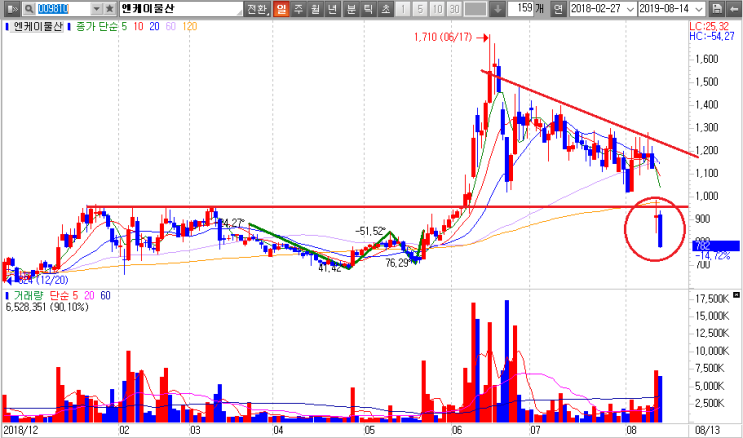This screenshot has height=438, width=743.
Task: Click the 거래량 volume legend label
Action: pyautogui.click(x=28, y=296)
